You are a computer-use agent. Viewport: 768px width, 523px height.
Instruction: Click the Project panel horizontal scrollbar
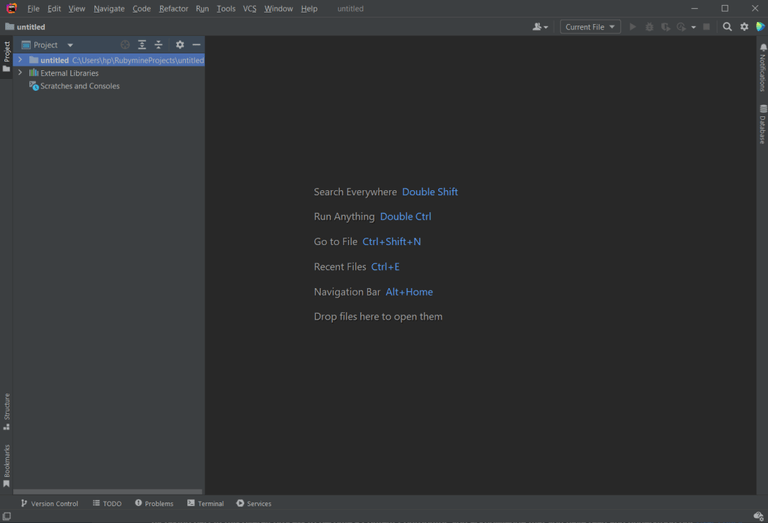[108, 492]
